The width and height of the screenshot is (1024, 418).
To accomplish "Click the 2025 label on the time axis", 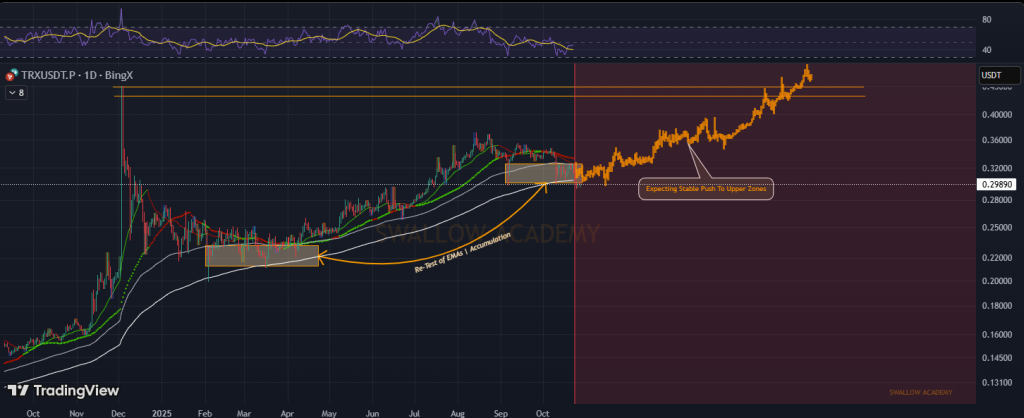I will click(160, 411).
